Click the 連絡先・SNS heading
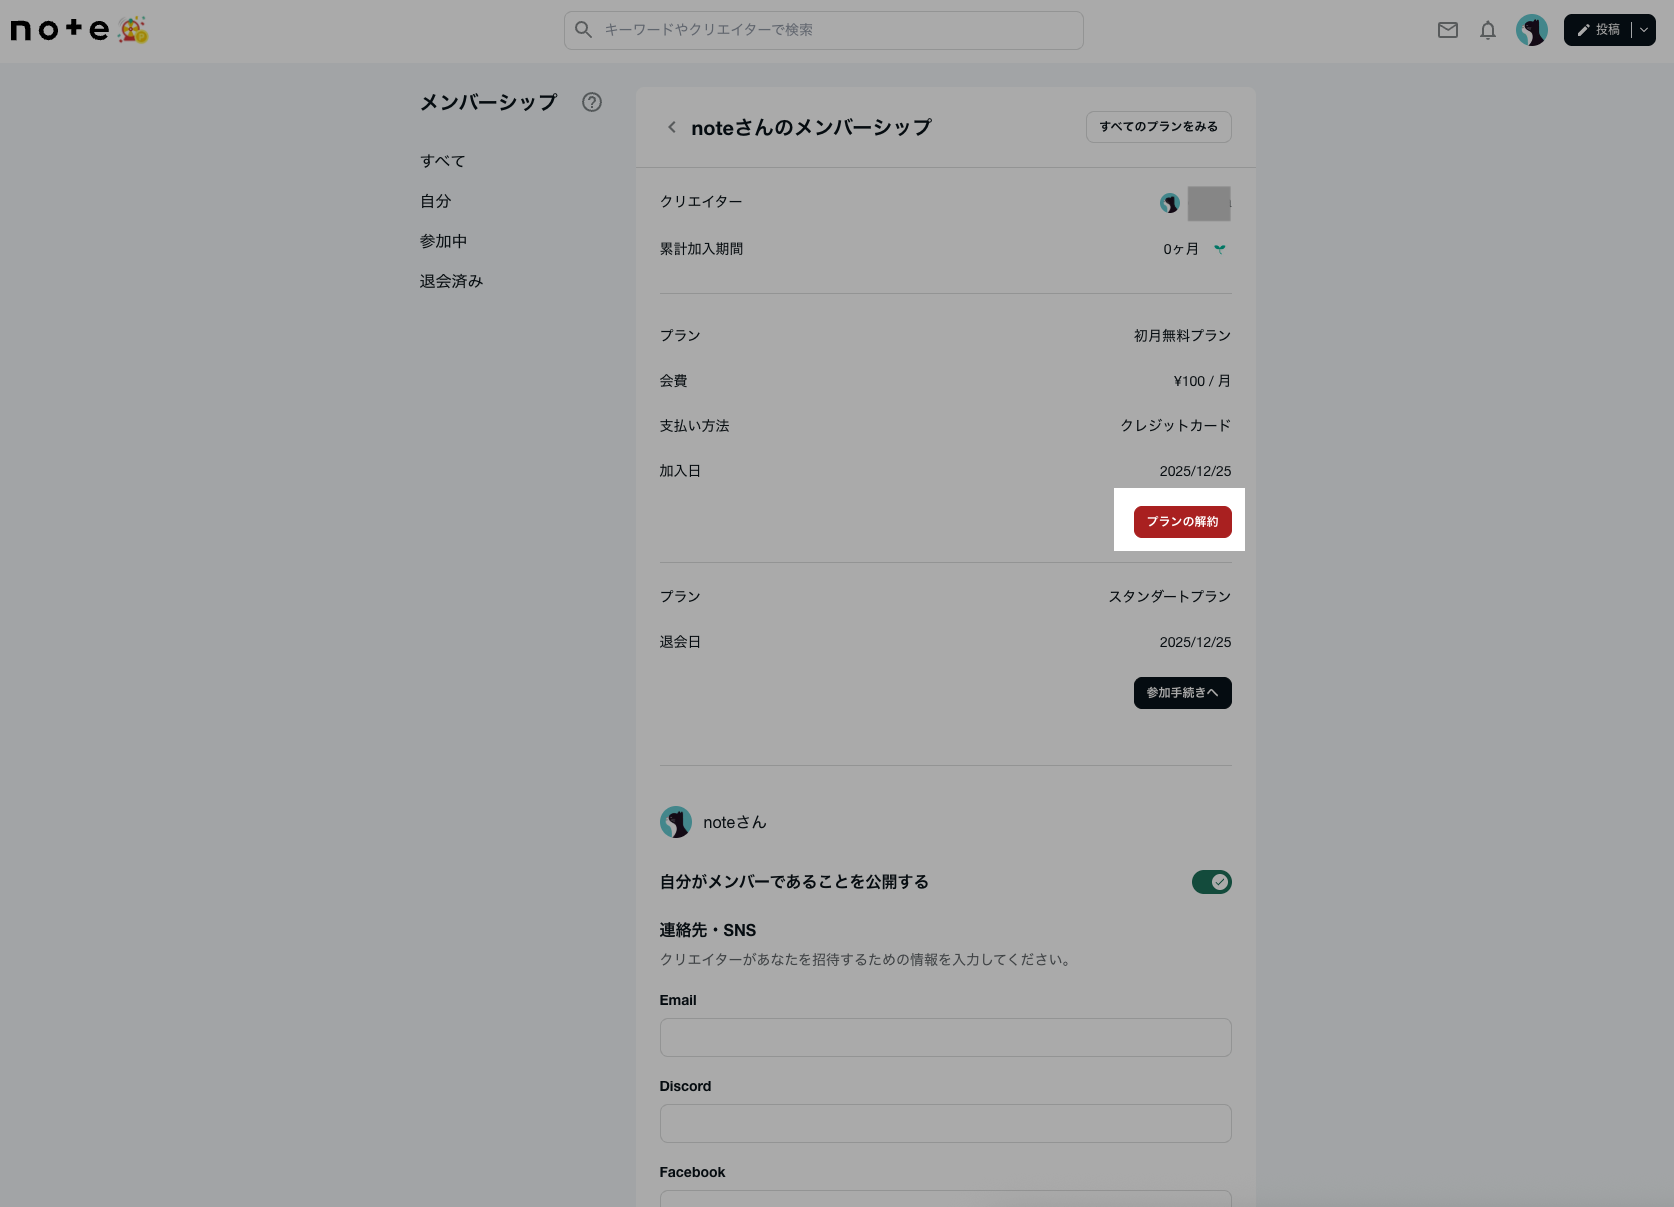Image resolution: width=1674 pixels, height=1207 pixels. [708, 930]
